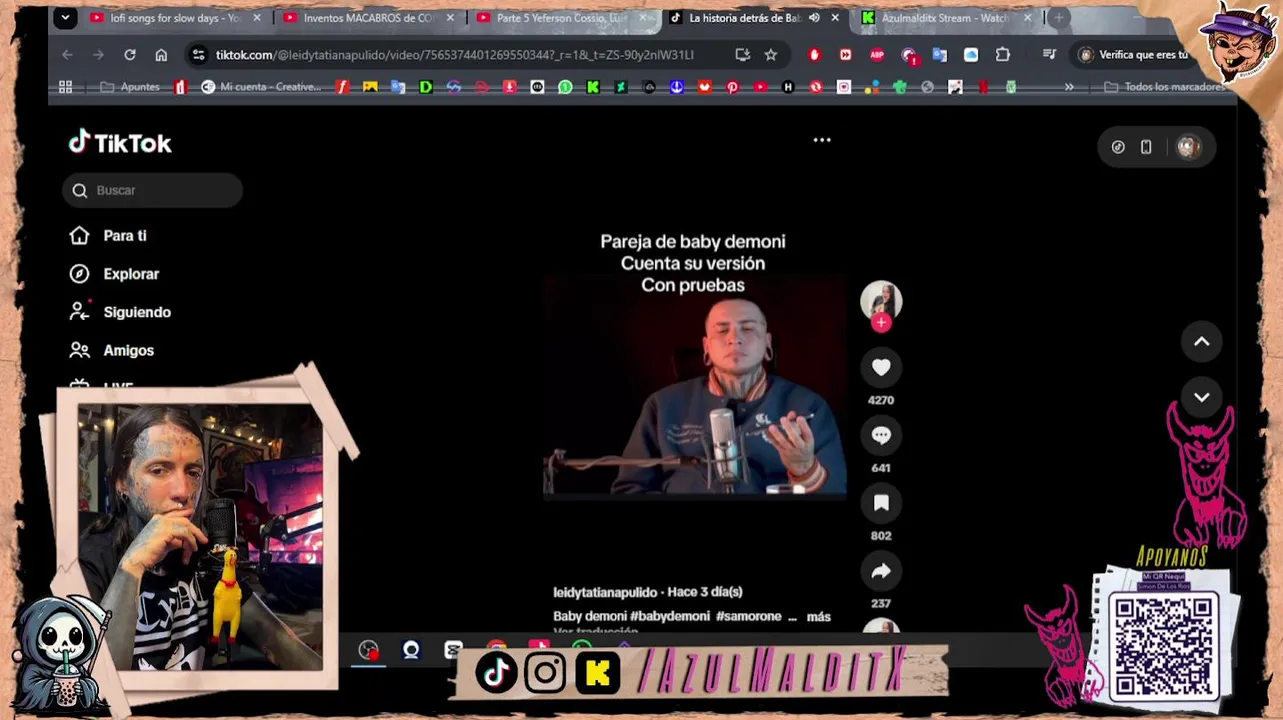Click the TikTok logo
Screen dimensions: 1283x720
(x=120, y=143)
